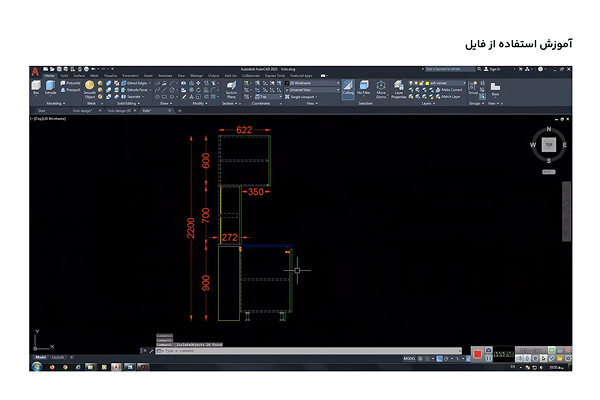Switch to the Solid ribbon tab
Screen dimensions: 600x400
64,76
